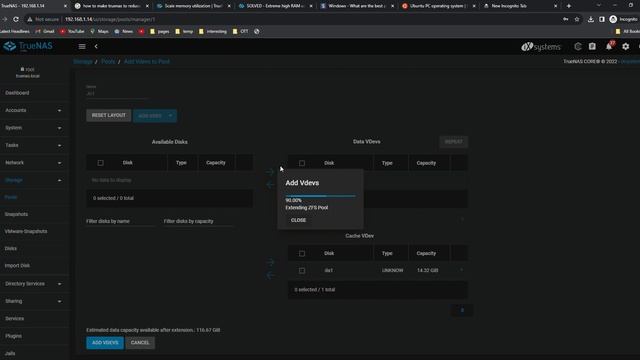Check the da1 disk row checkbox
The image size is (640, 360).
coord(302,271)
